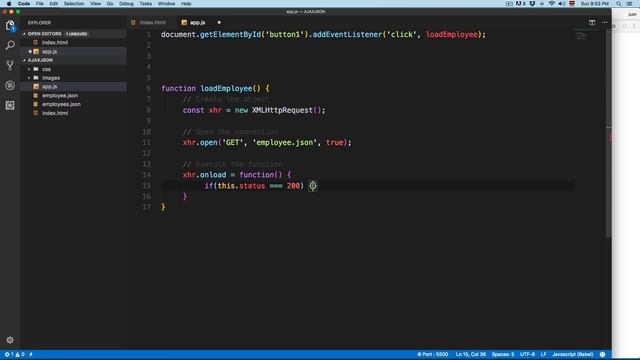Expand the images folder arrow

pyautogui.click(x=29, y=78)
